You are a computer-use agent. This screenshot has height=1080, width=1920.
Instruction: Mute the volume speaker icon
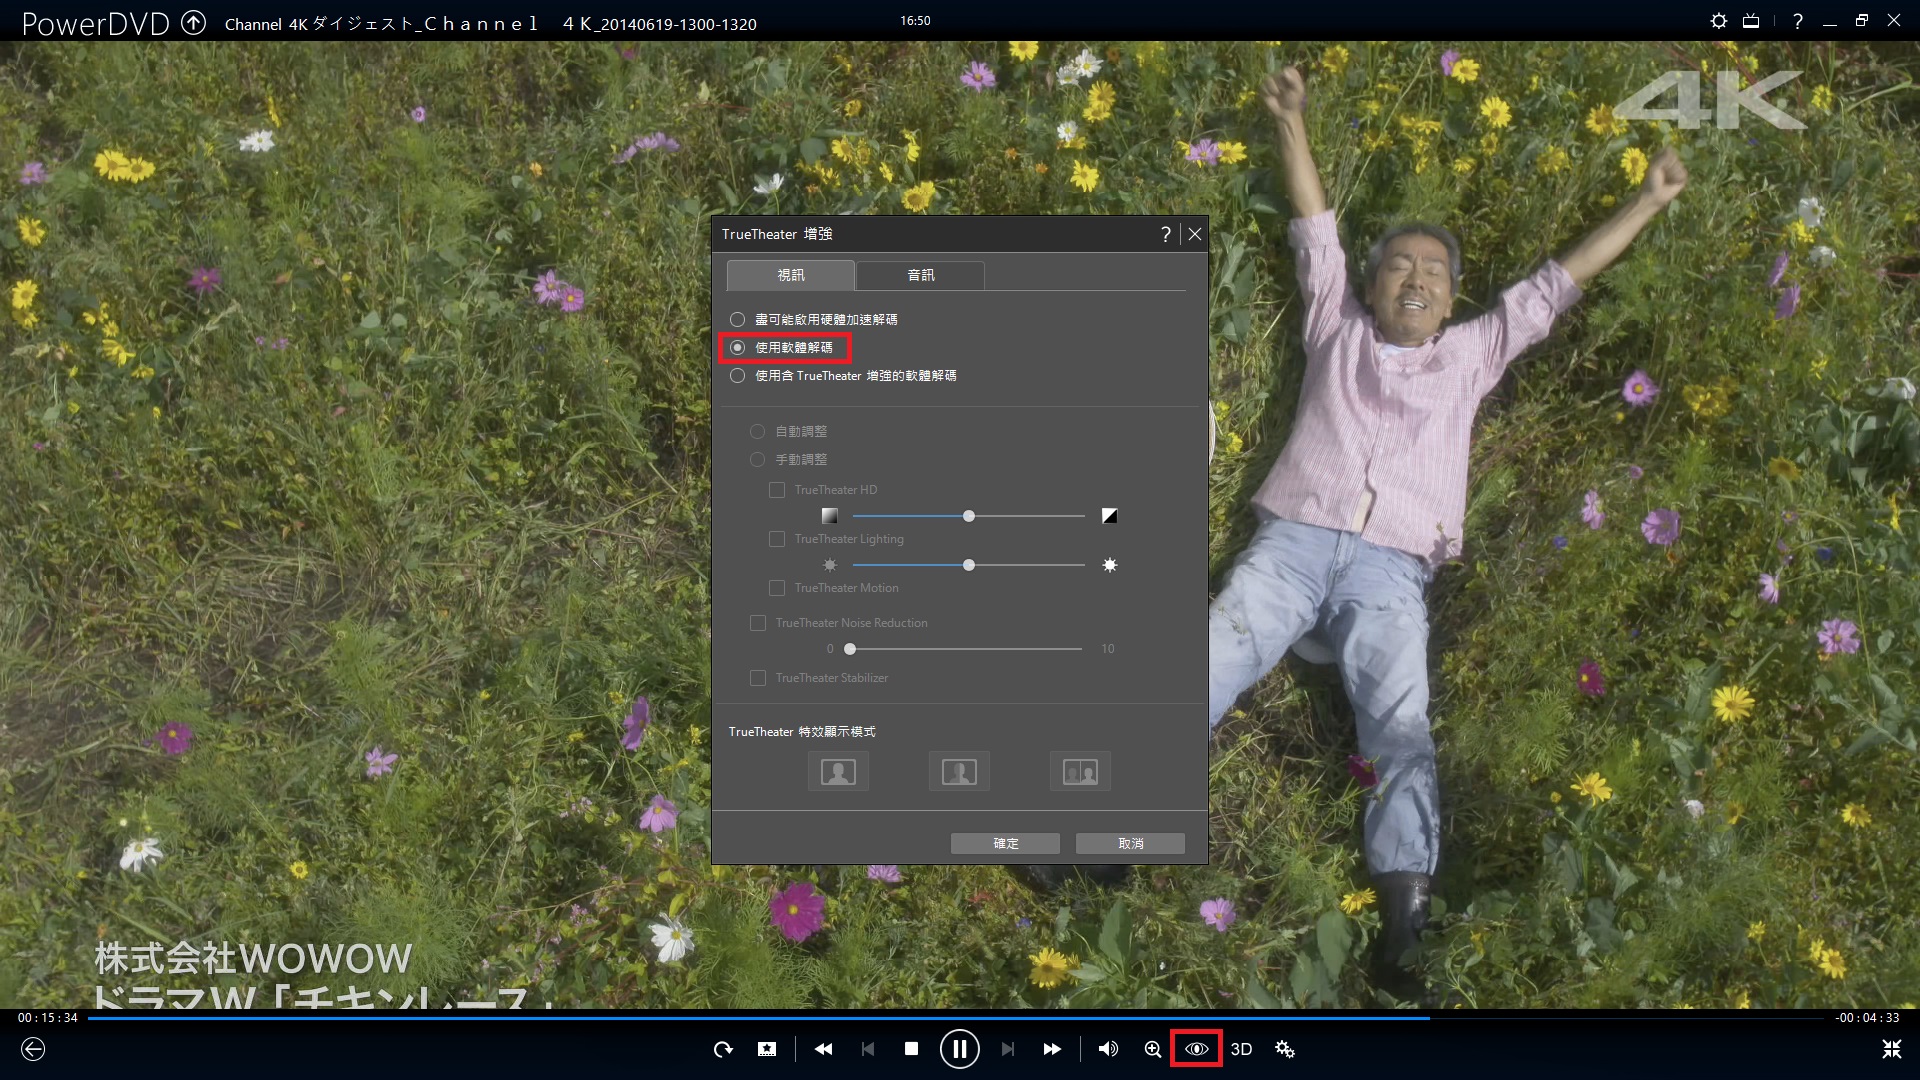pos(1108,1049)
